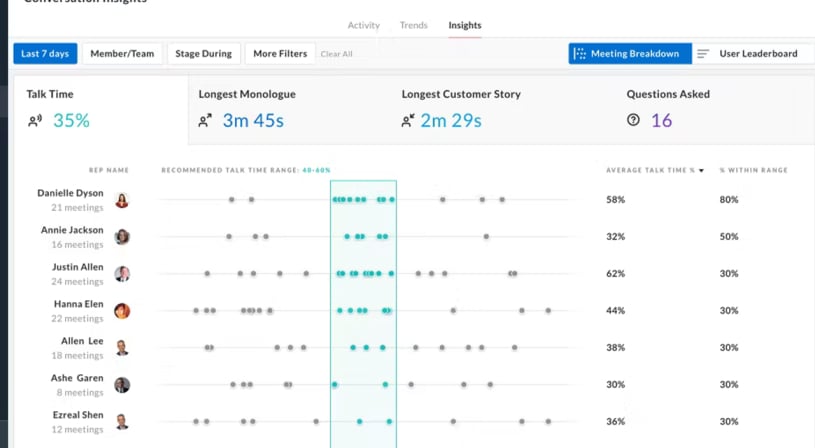Viewport: 815px width, 448px height.
Task: Click the Questions Asked question-mark icon
Action: [x=633, y=121]
